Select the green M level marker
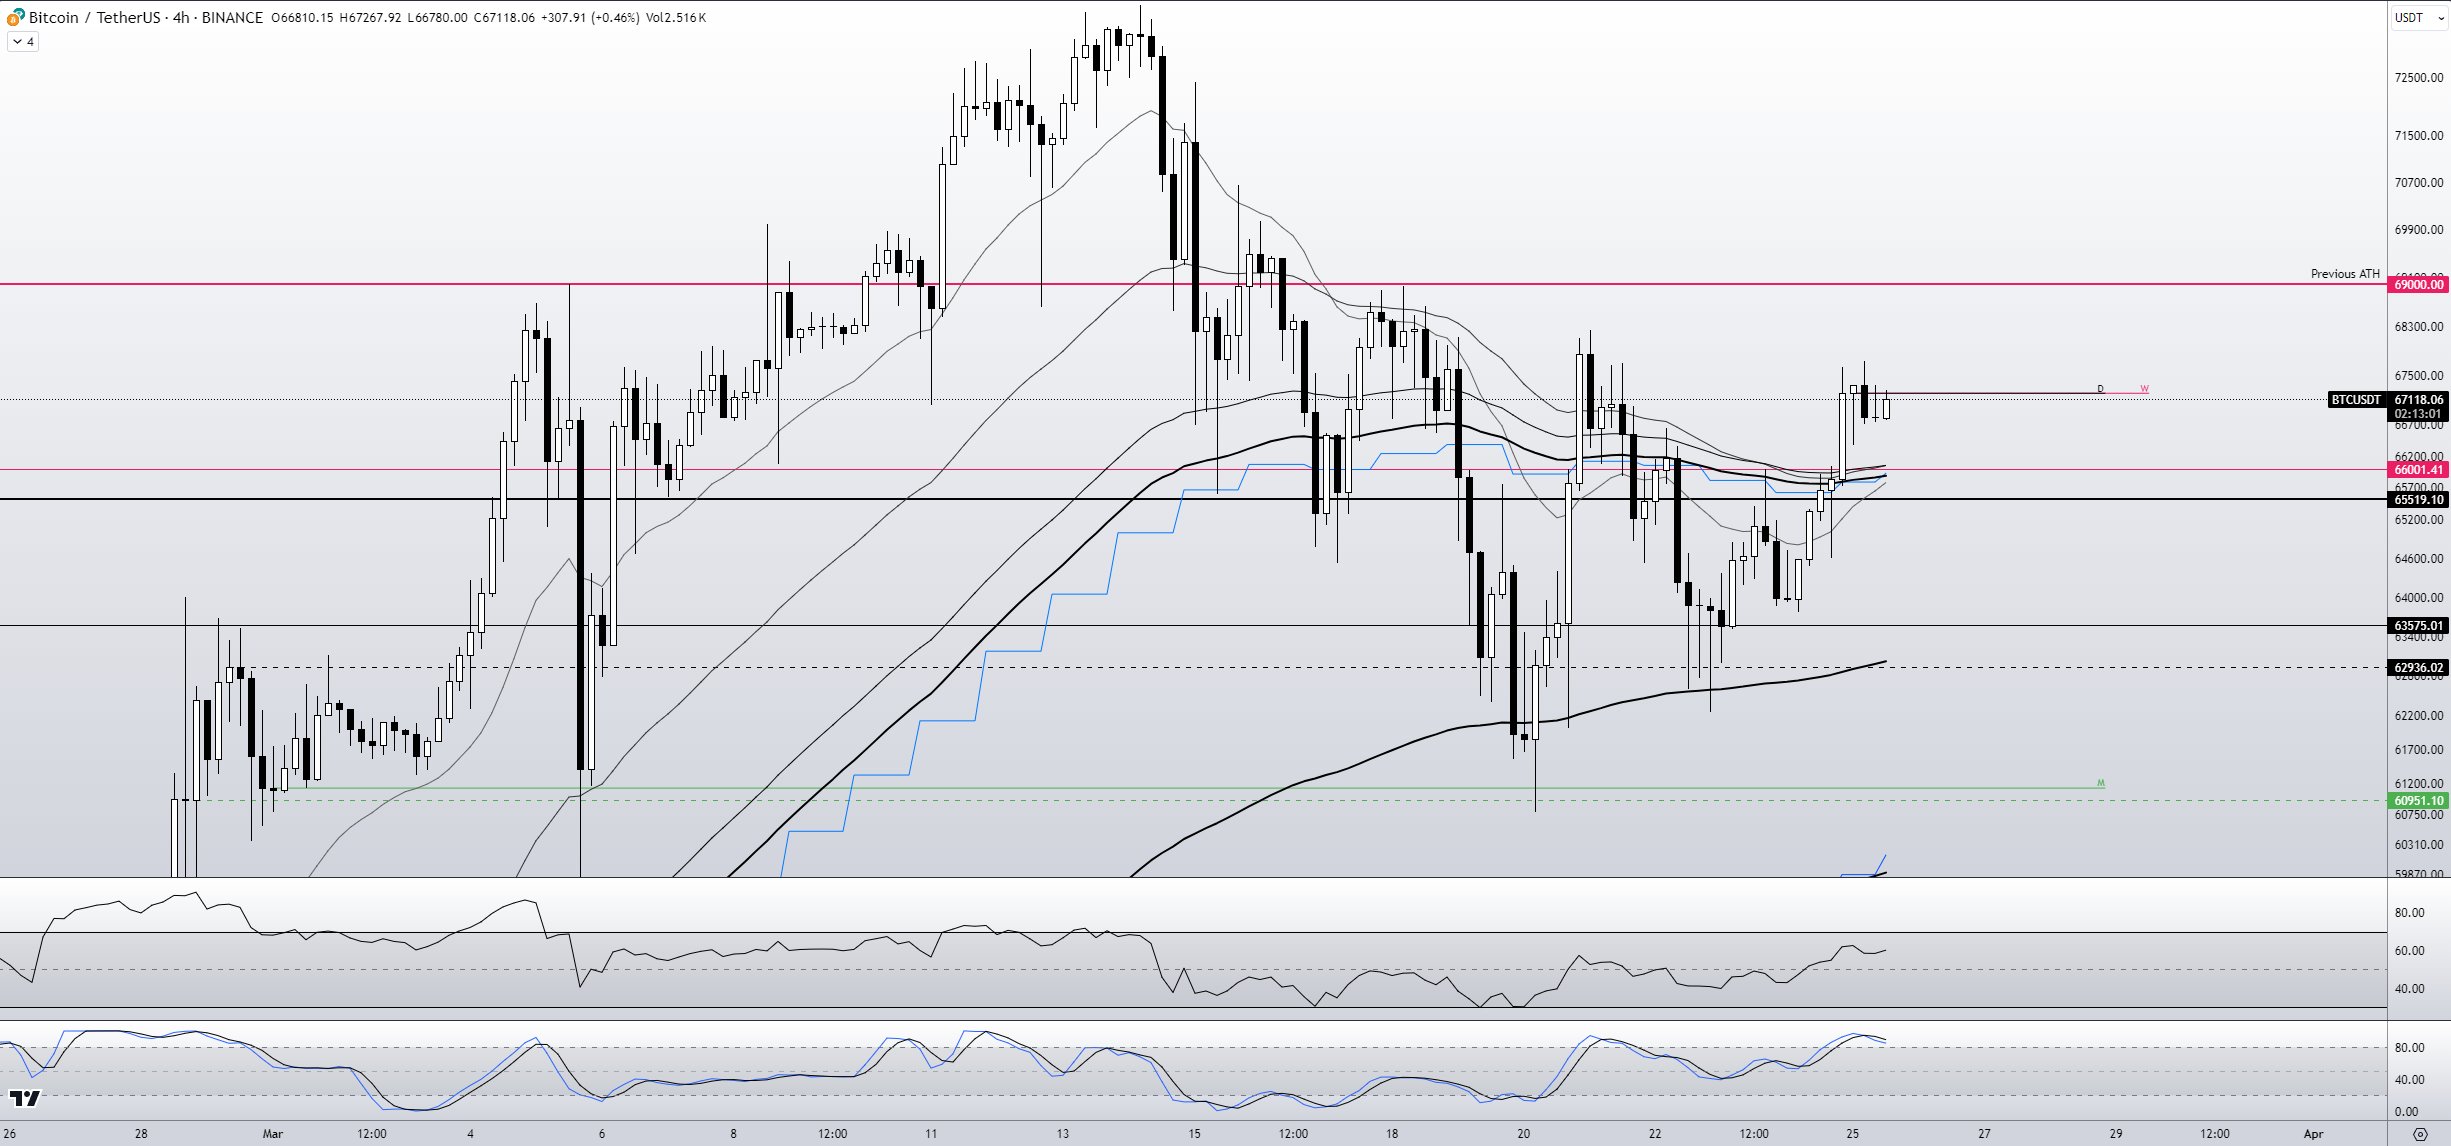This screenshot has width=2451, height=1146. tap(2101, 782)
